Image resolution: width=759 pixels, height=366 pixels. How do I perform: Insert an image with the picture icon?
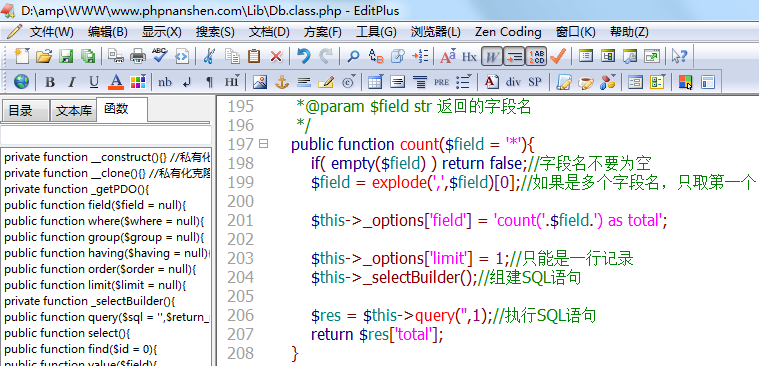260,82
